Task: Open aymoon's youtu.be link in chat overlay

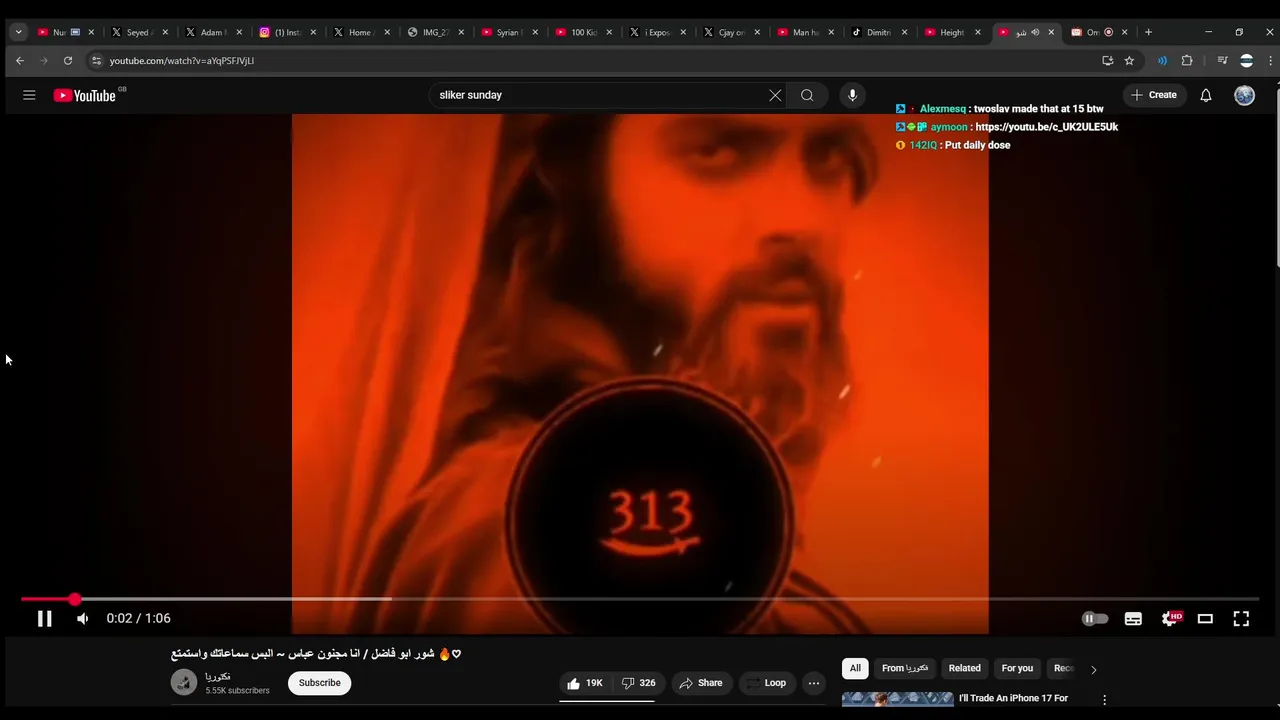Action: [x=1046, y=127]
